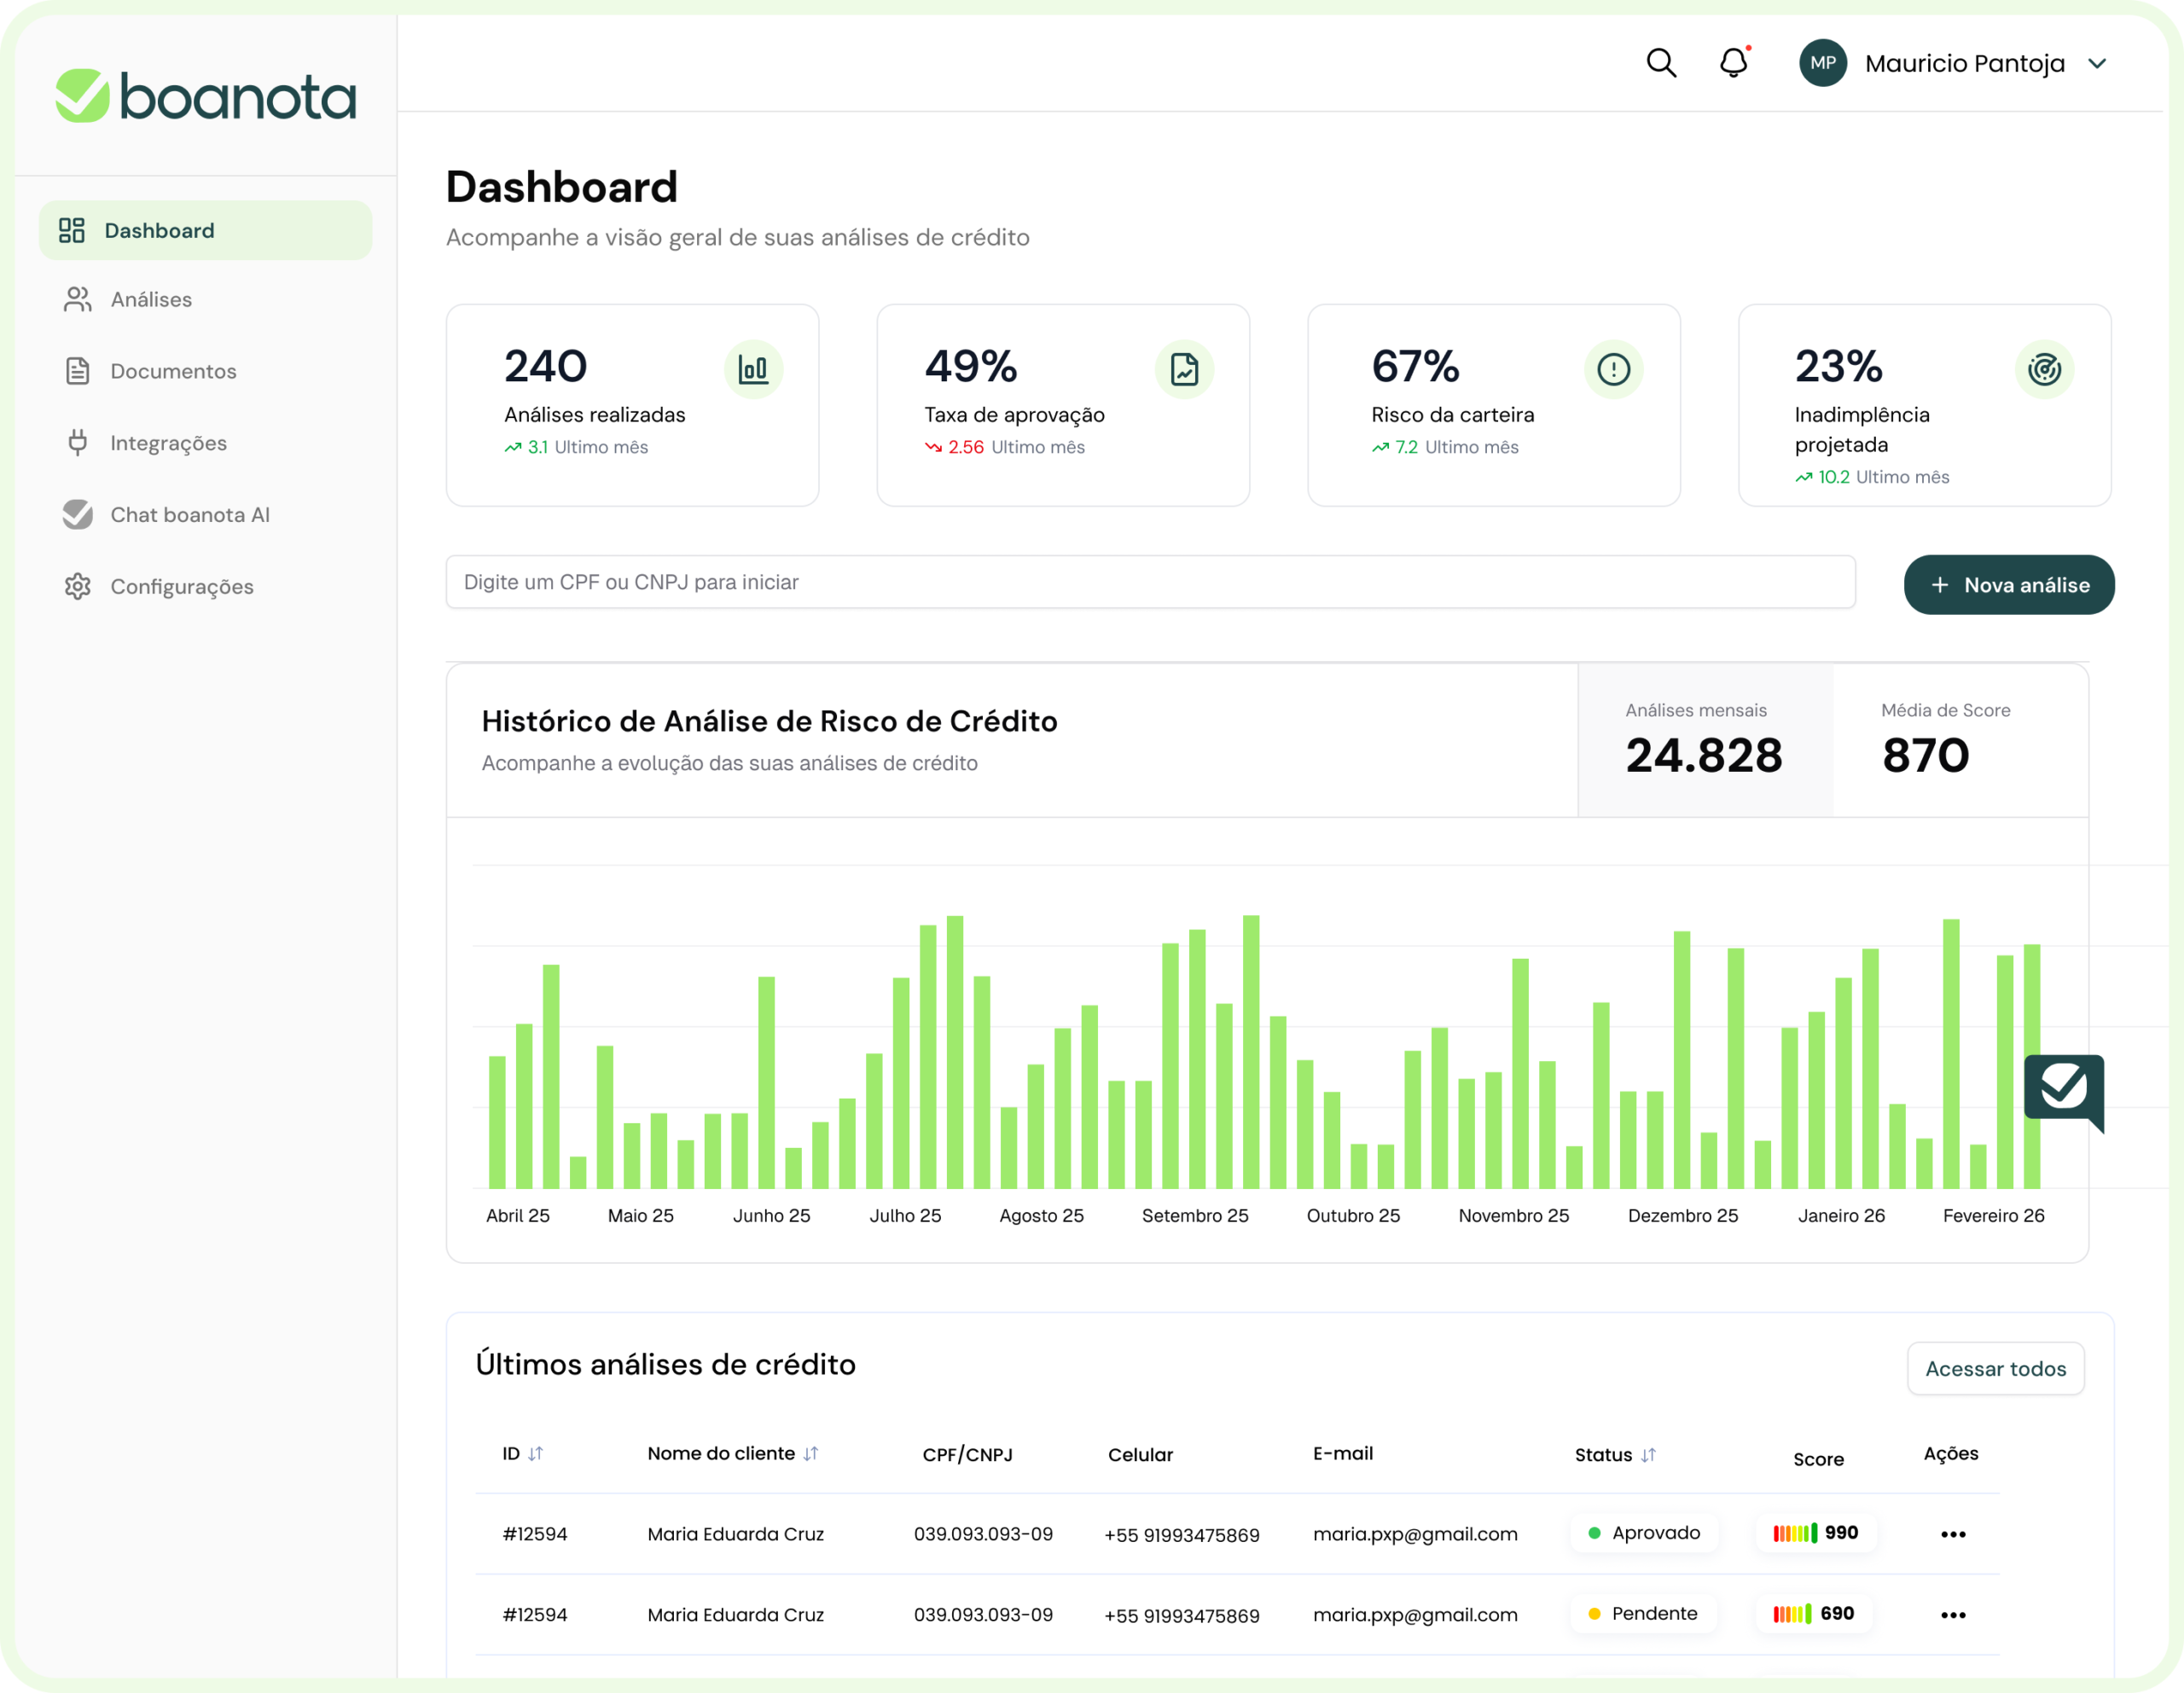Expand the Mauricio Pantoja account dropdown
This screenshot has width=2184, height=1693.
coord(2097,64)
